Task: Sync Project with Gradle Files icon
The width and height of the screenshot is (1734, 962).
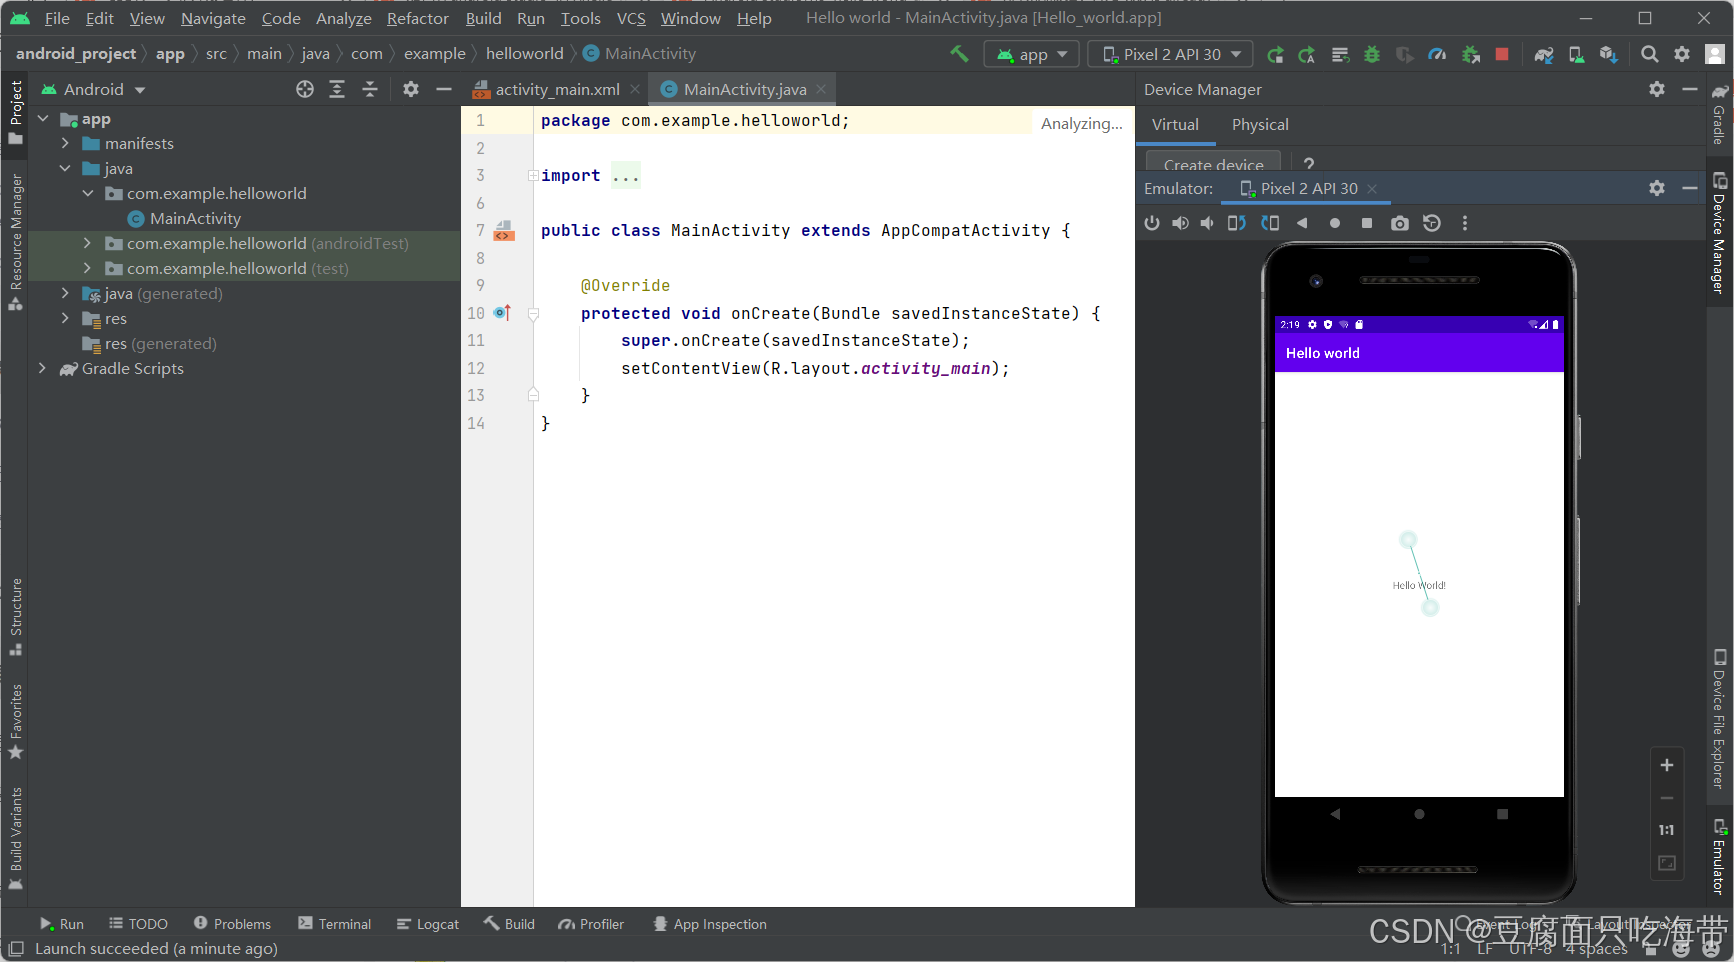Action: pyautogui.click(x=1544, y=55)
